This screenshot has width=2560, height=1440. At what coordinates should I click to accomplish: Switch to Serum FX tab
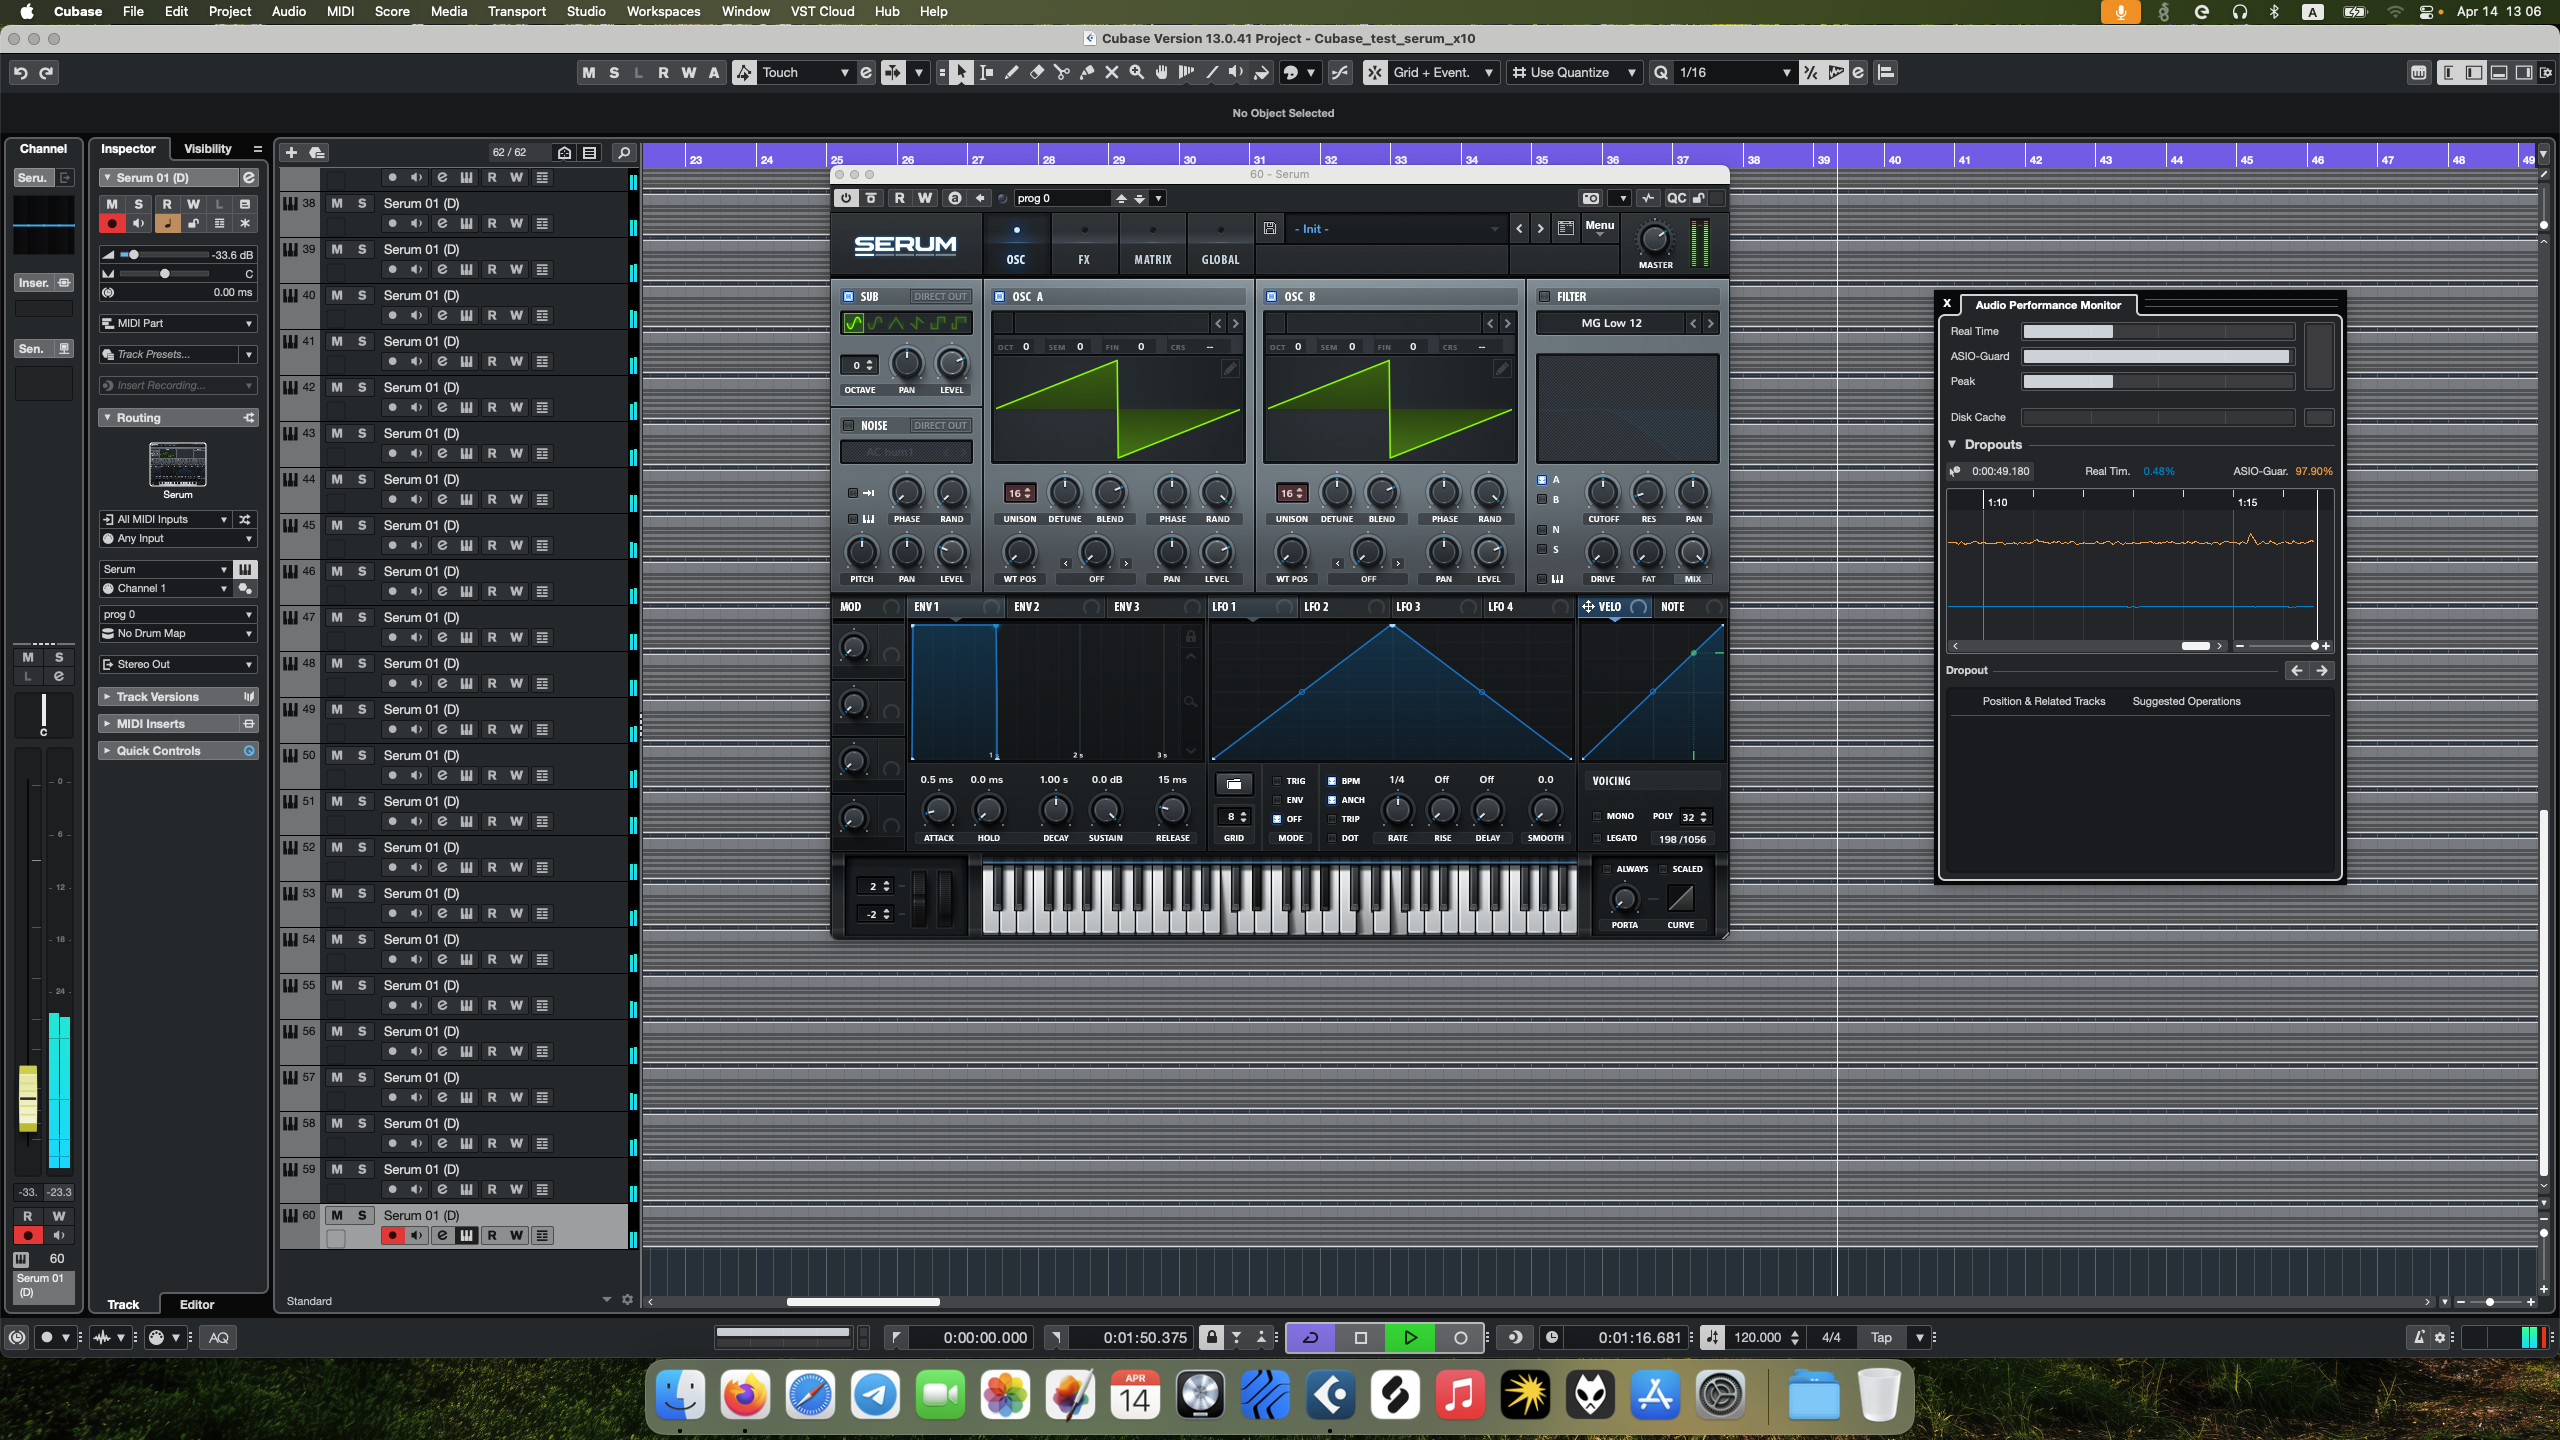[x=1084, y=245]
